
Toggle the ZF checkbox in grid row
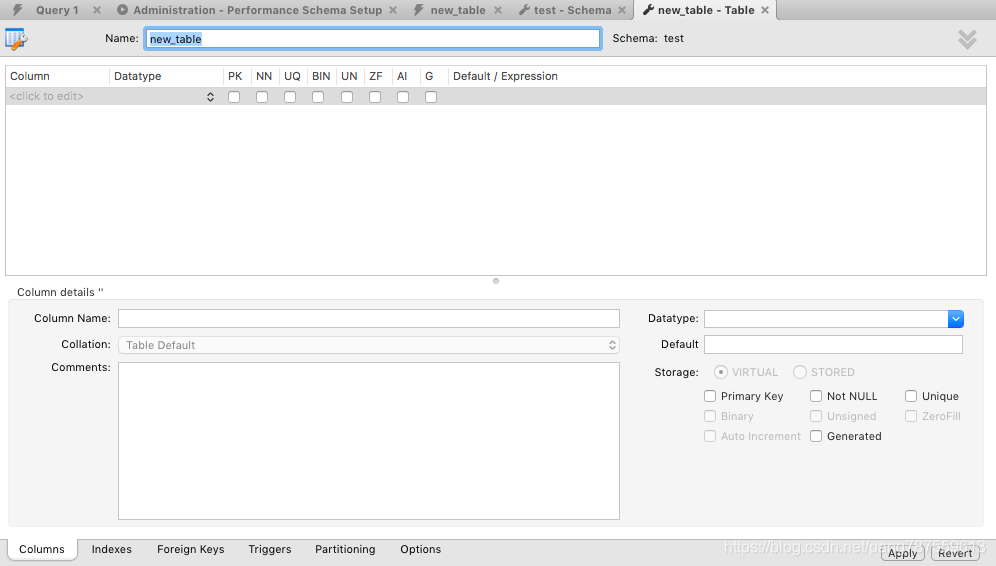point(375,97)
